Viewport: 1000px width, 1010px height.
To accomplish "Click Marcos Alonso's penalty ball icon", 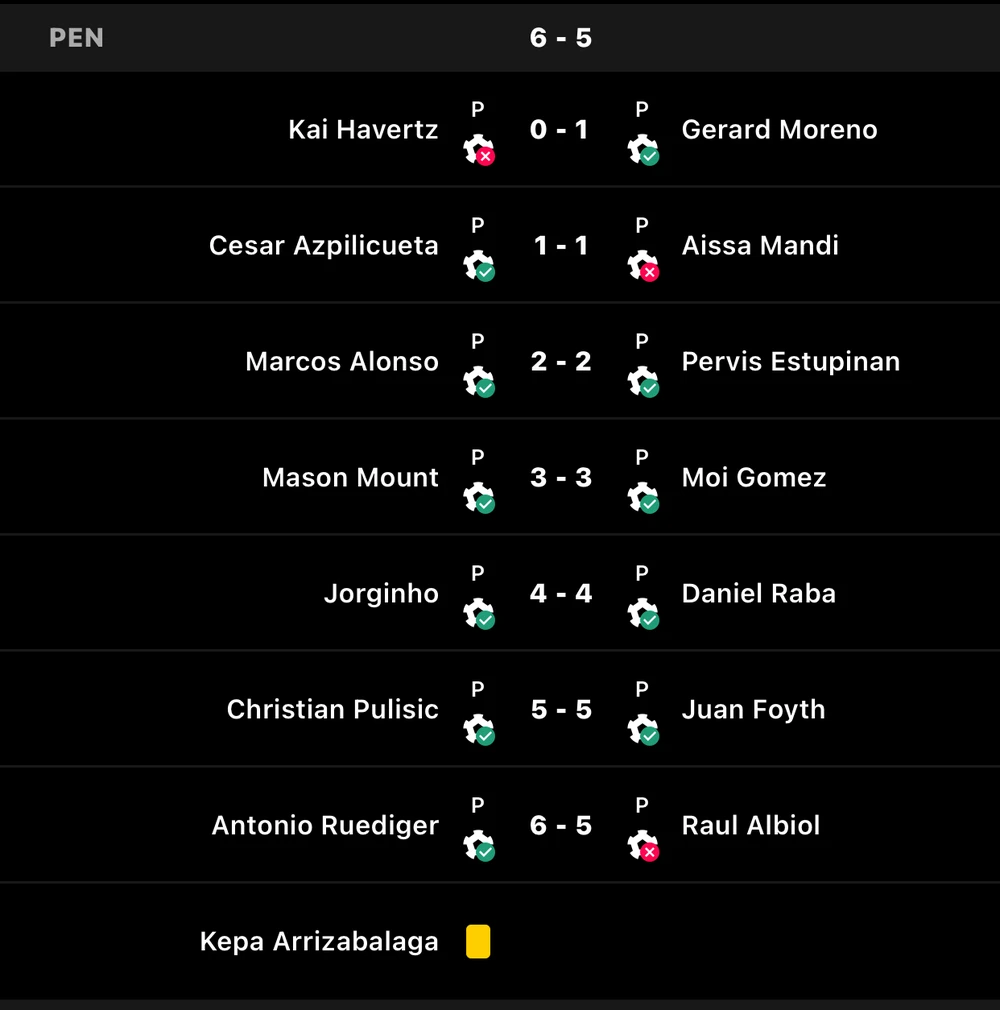I will pos(479,381).
